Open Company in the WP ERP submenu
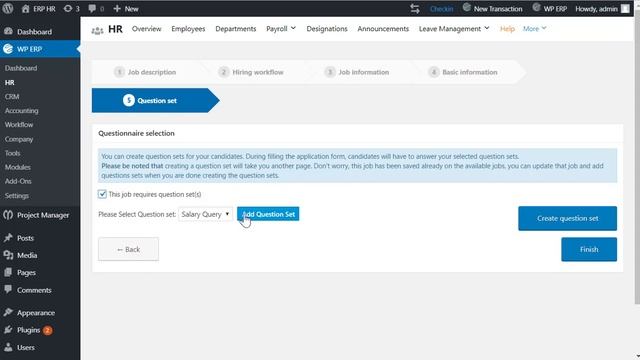 (19, 139)
